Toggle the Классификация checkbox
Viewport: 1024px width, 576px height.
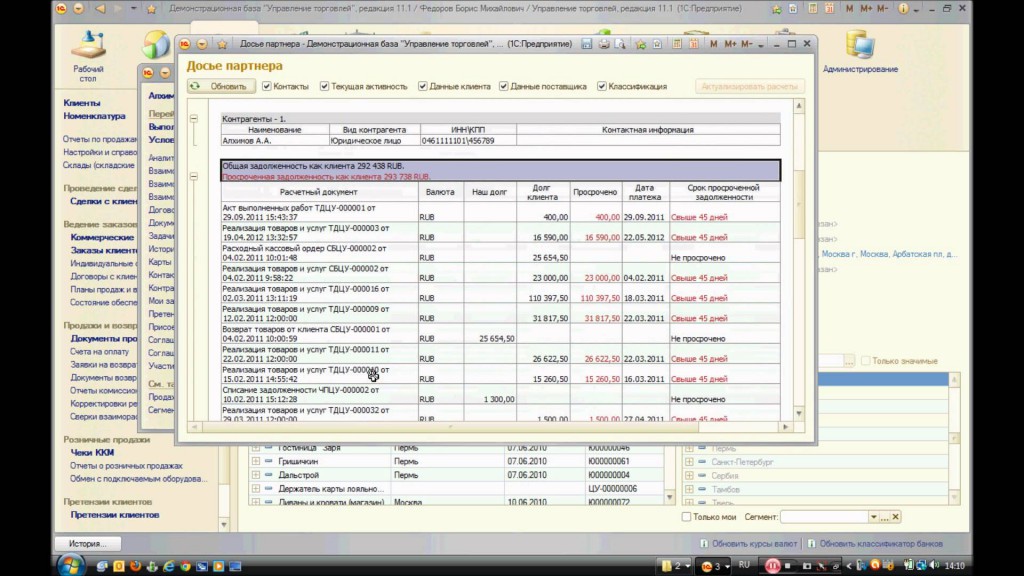[601, 86]
